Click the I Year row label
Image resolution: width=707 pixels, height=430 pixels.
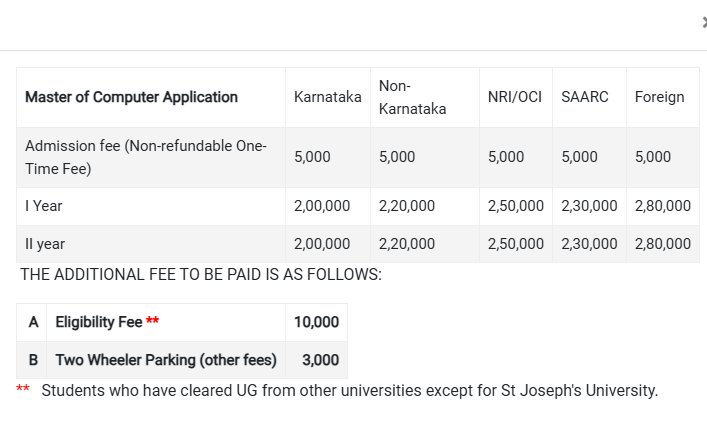[x=44, y=206]
